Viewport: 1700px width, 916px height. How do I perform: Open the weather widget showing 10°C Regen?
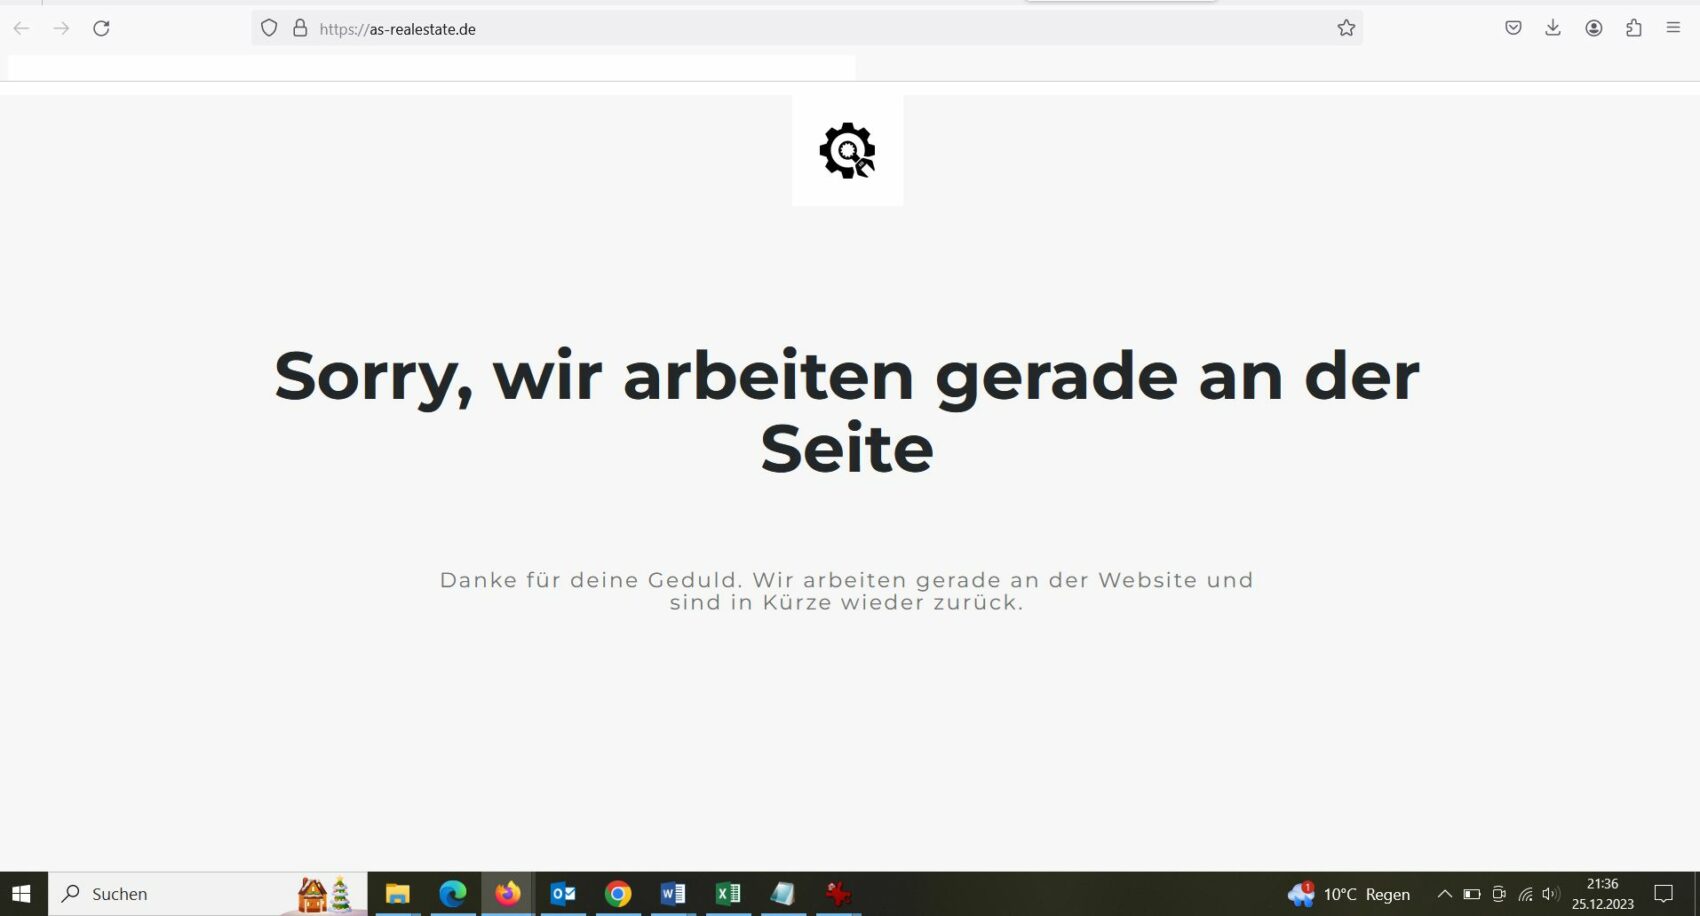point(1349,893)
